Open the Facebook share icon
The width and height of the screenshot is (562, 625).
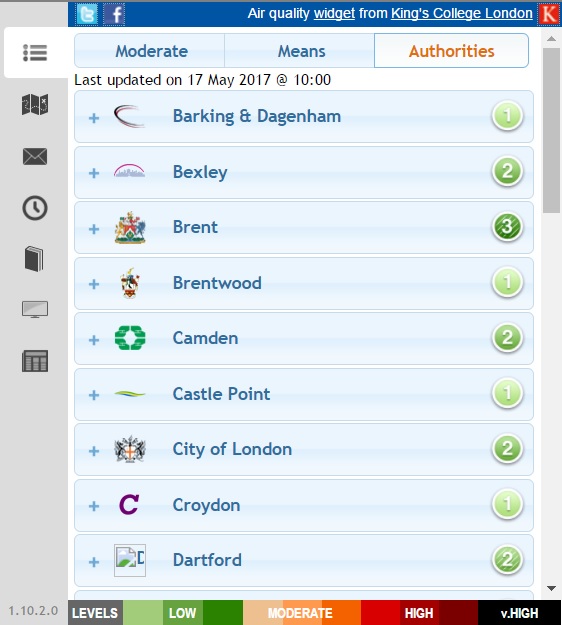pyautogui.click(x=114, y=14)
